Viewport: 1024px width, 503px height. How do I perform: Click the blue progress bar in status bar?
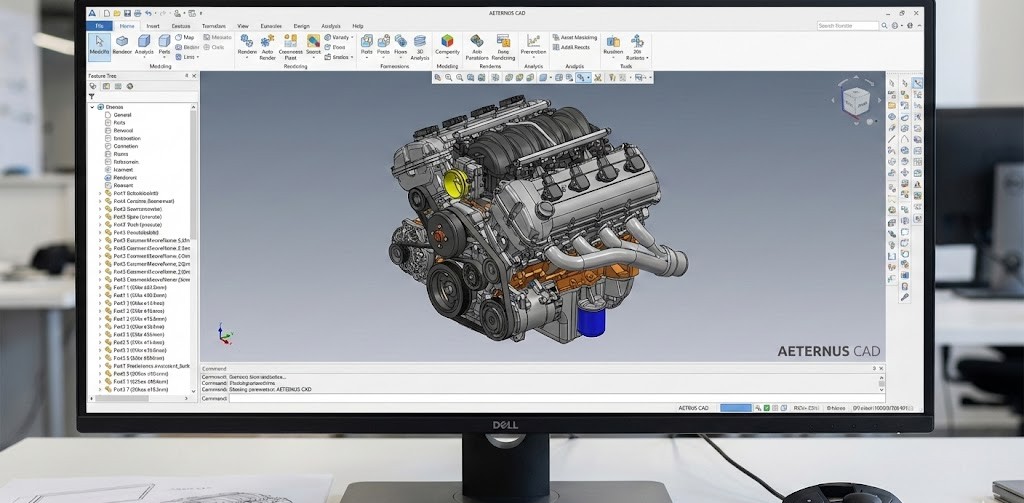click(x=735, y=408)
